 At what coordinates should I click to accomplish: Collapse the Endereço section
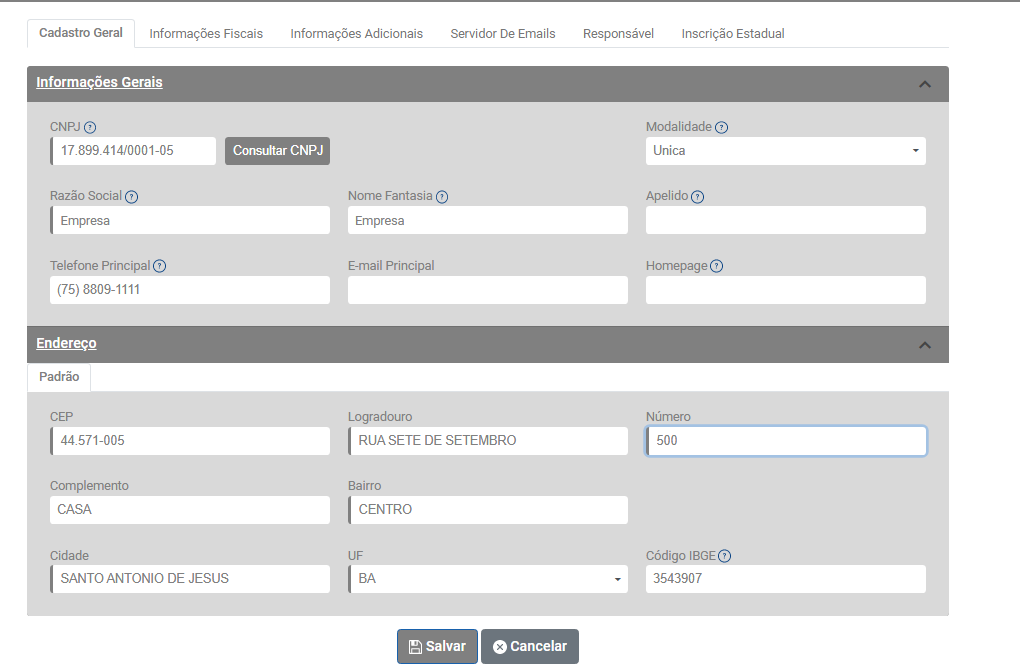click(925, 345)
